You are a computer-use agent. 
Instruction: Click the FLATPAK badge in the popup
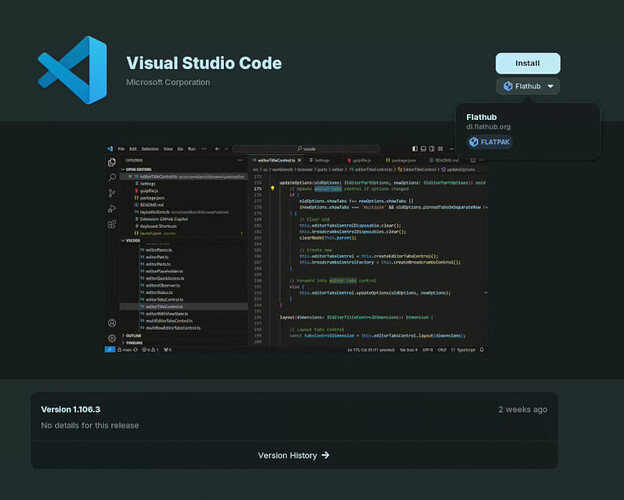point(489,142)
